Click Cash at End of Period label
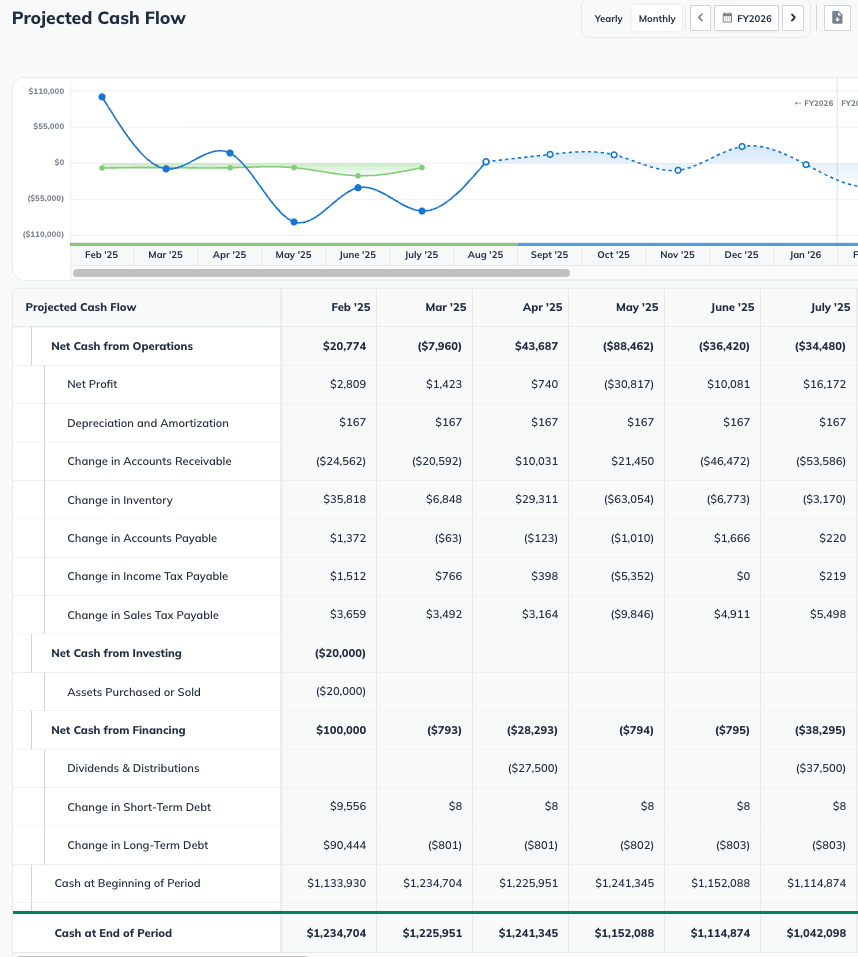 [x=113, y=933]
